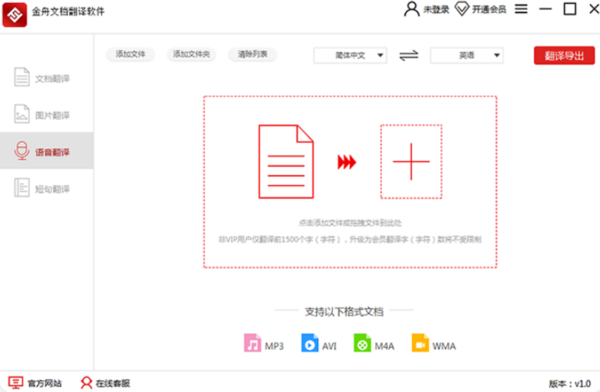Switch to 图片翻译 image translation tab
Screen dimensions: 600x392
pyautogui.click(x=47, y=115)
